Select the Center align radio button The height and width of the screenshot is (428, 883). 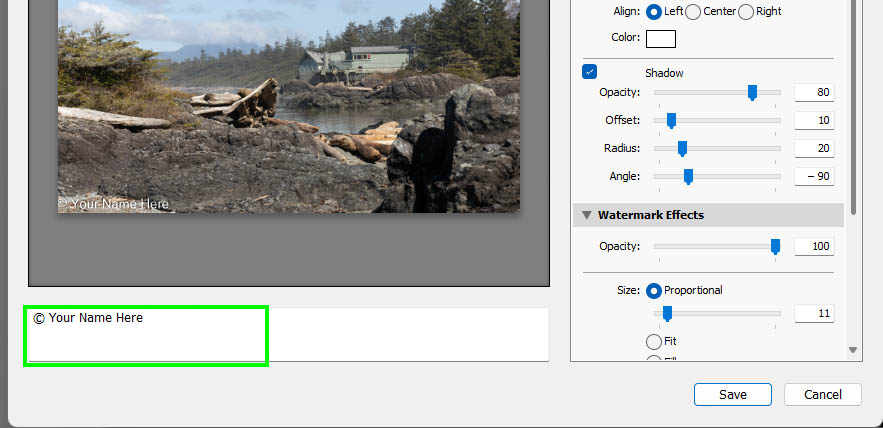(693, 12)
